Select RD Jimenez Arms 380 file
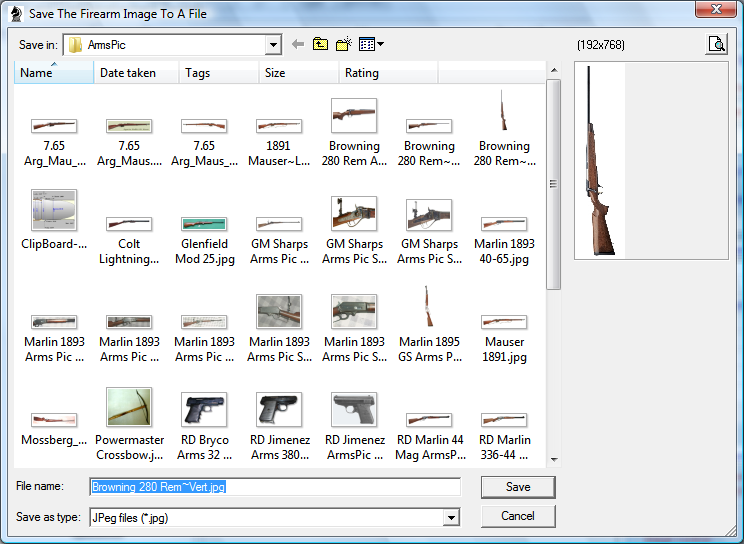Image resolution: width=744 pixels, height=544 pixels. tap(279, 426)
